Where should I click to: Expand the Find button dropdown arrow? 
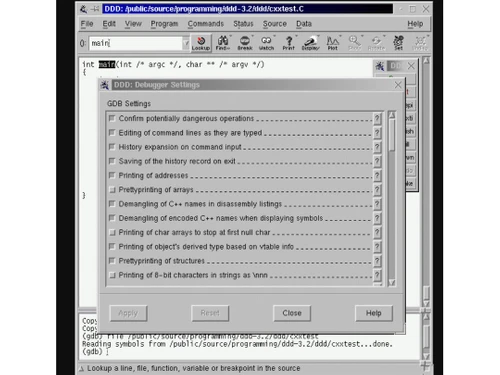231,36
